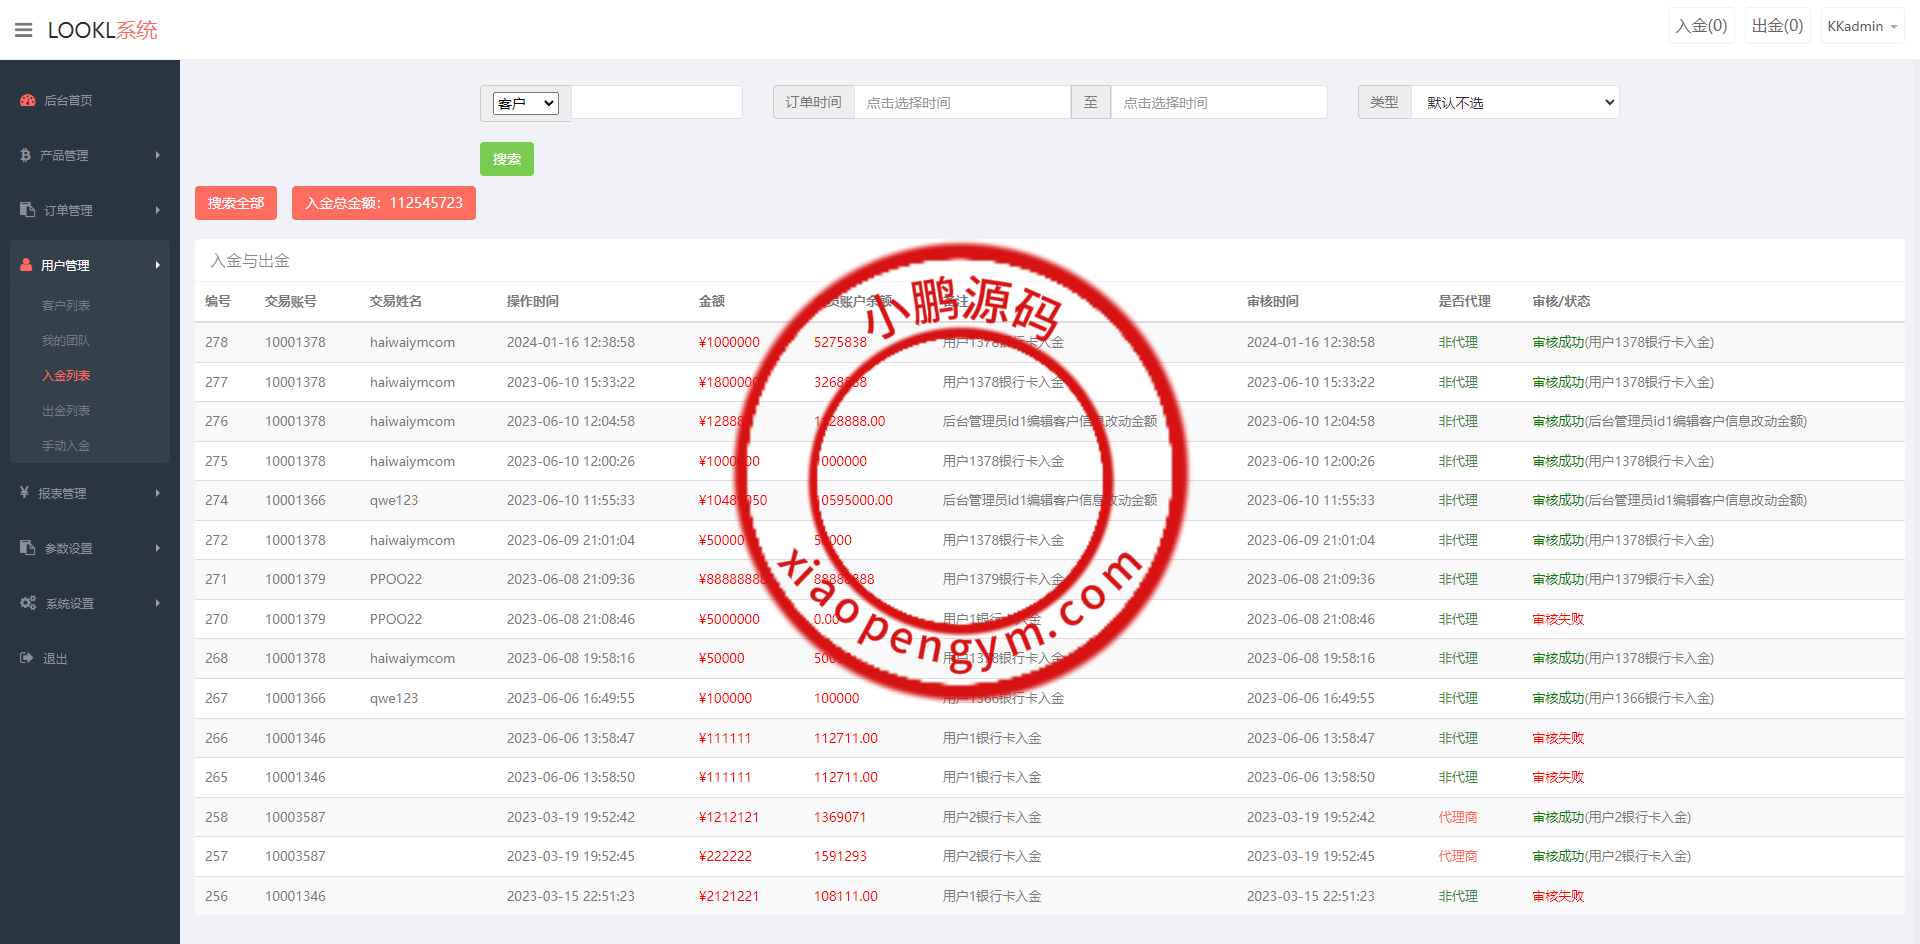Click the hamburger menu icon
1920x944 pixels.
pos(24,30)
